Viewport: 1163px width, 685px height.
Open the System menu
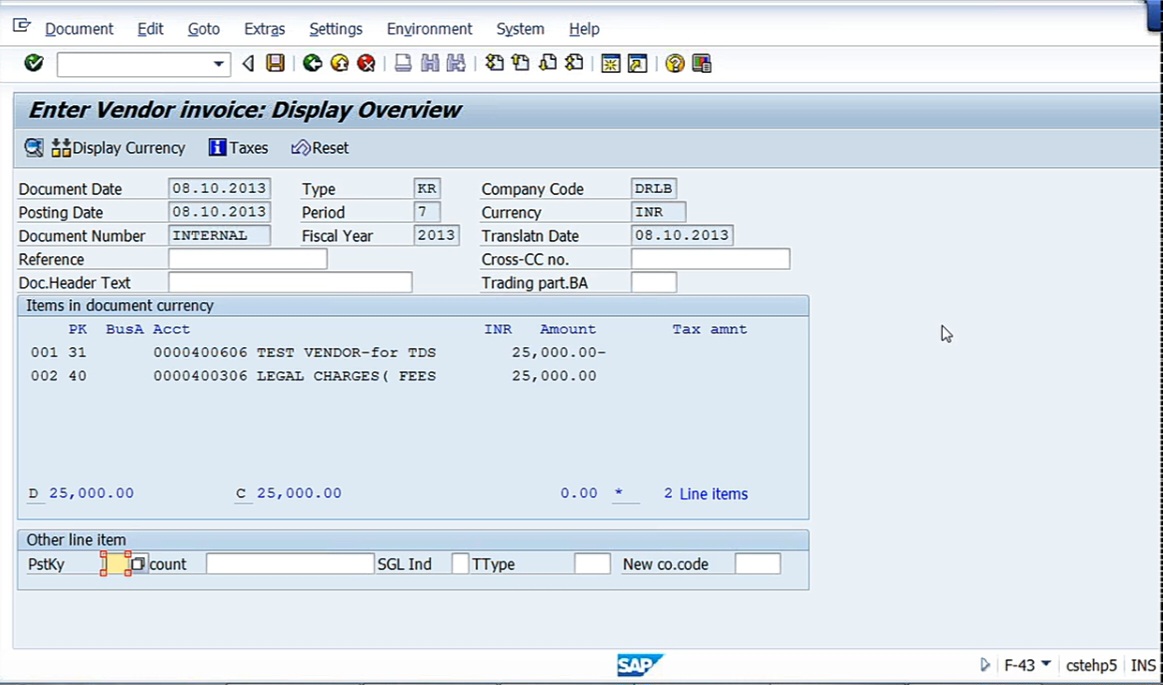[520, 29]
